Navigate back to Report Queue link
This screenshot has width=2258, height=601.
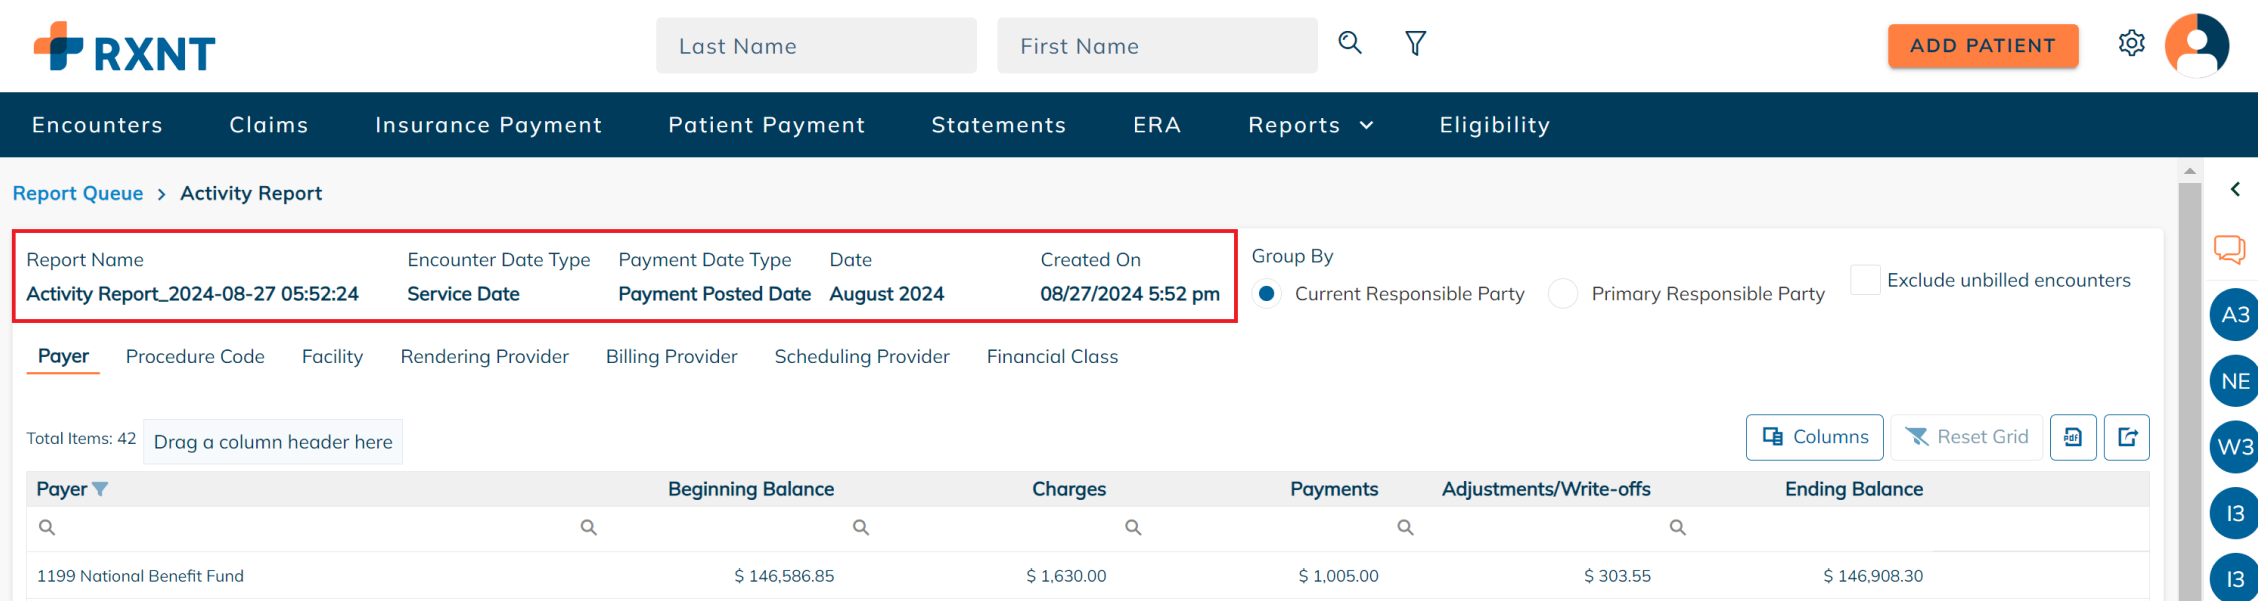click(x=78, y=193)
